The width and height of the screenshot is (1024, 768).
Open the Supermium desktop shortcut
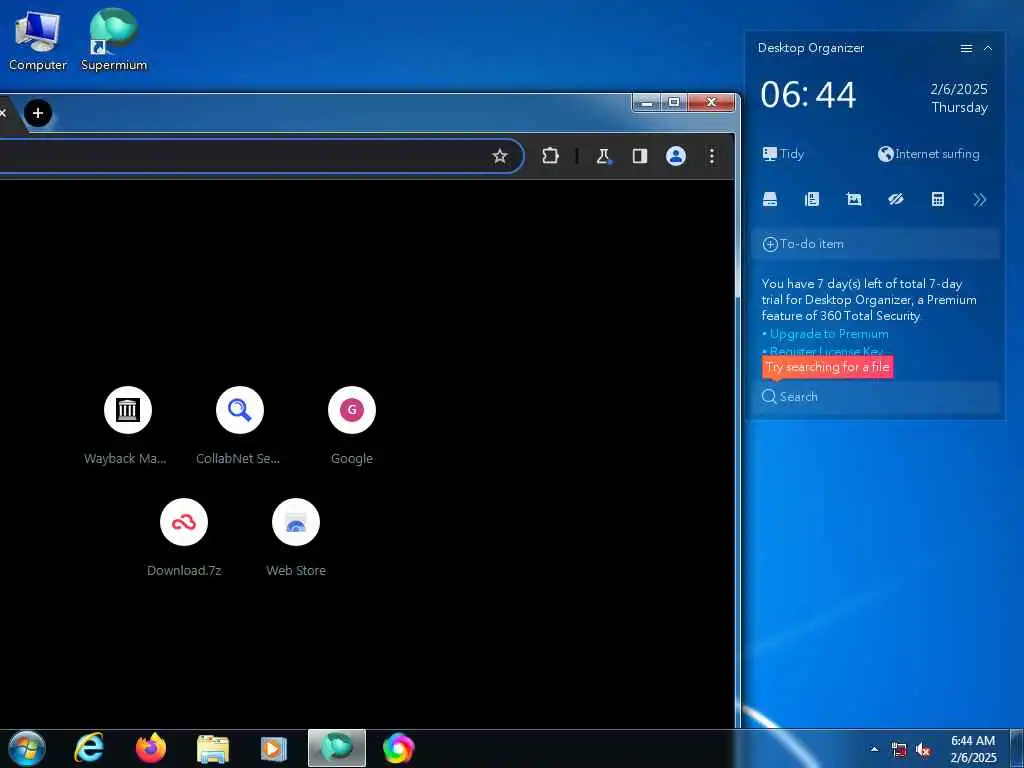[114, 40]
